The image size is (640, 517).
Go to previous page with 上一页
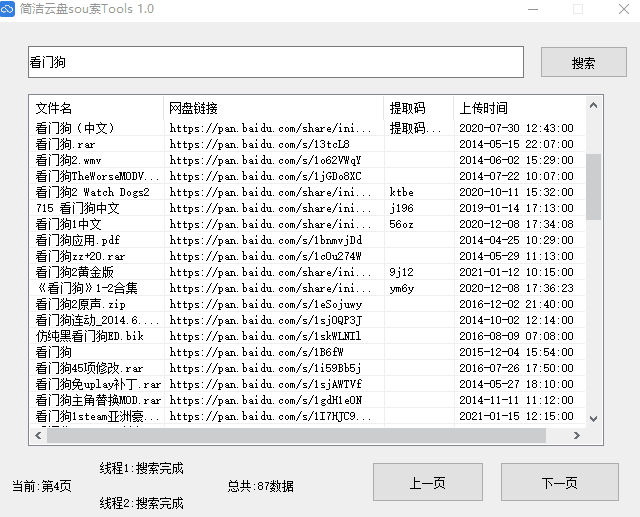tap(428, 482)
